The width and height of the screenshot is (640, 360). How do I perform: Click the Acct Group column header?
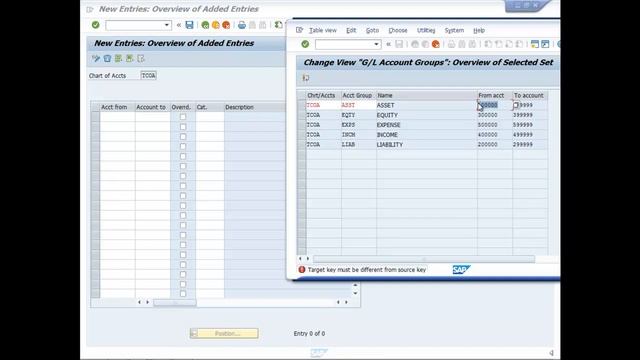(357, 96)
